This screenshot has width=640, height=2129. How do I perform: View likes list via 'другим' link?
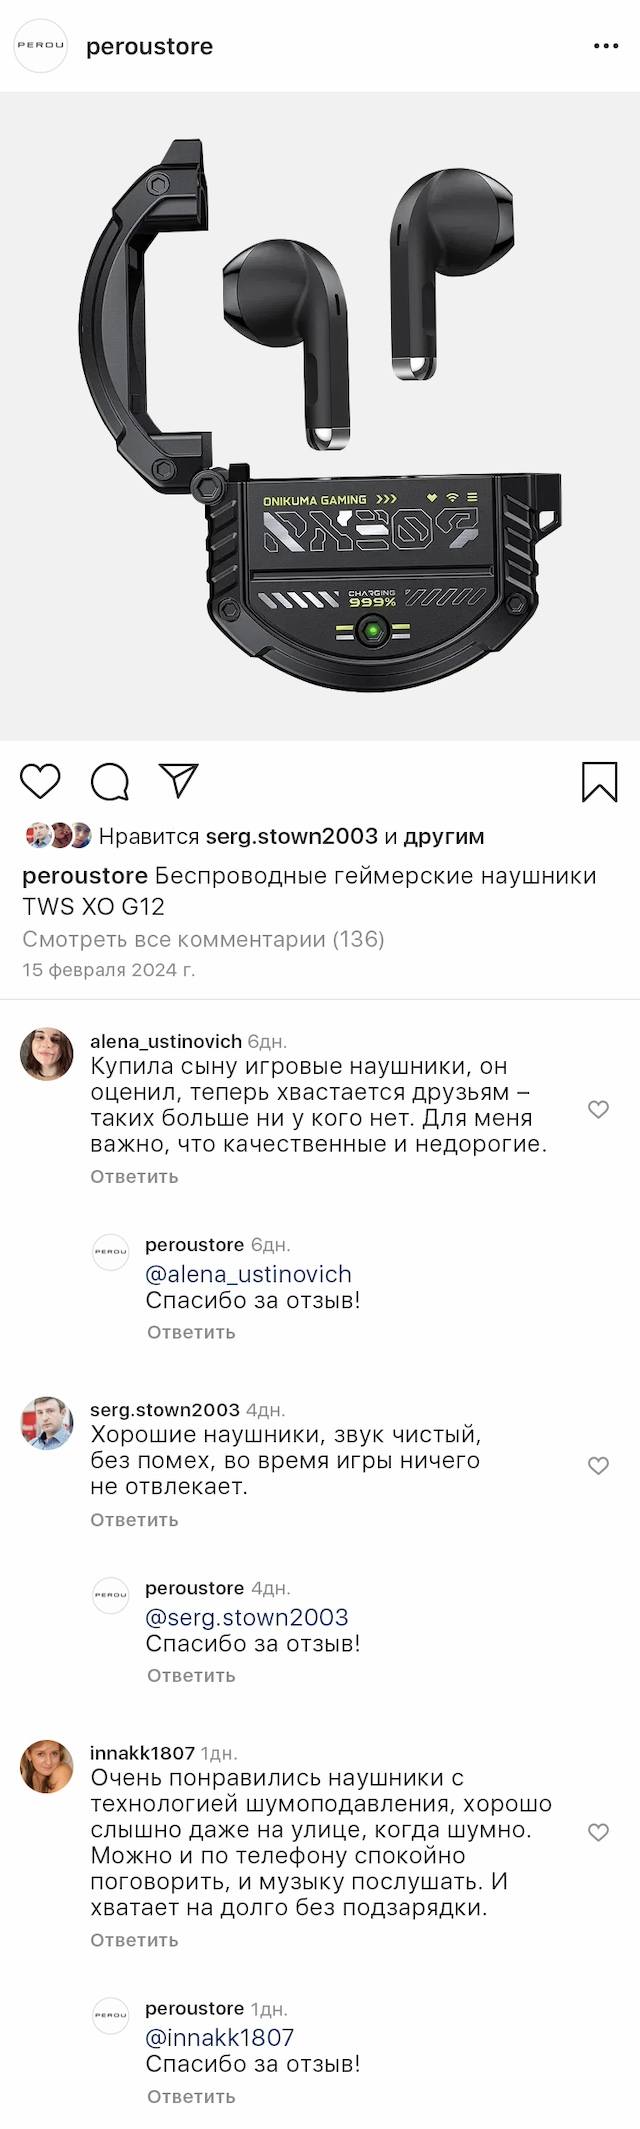tap(443, 836)
